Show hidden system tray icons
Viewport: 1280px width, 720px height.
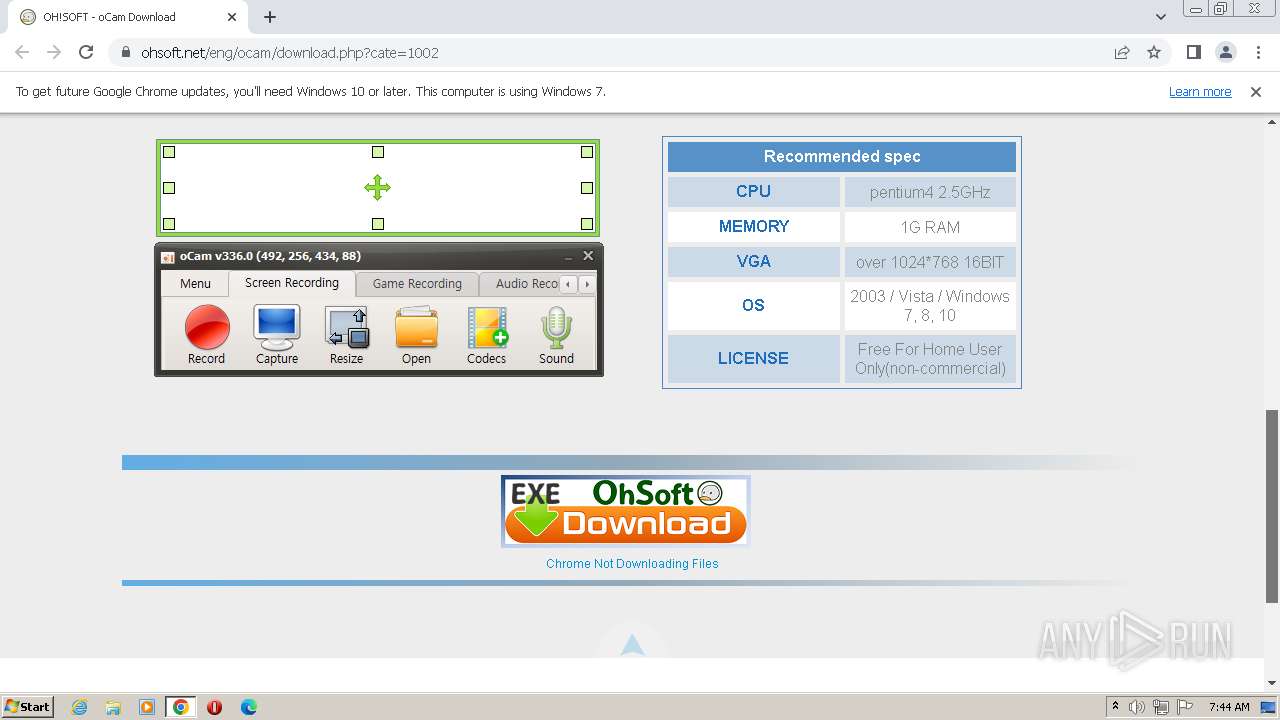pos(1115,707)
